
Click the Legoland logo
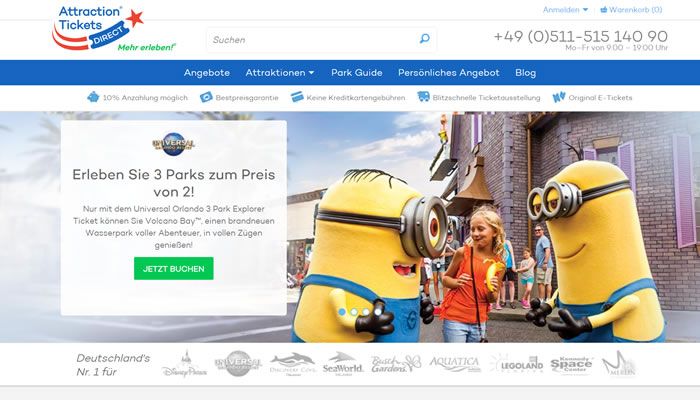coord(516,364)
